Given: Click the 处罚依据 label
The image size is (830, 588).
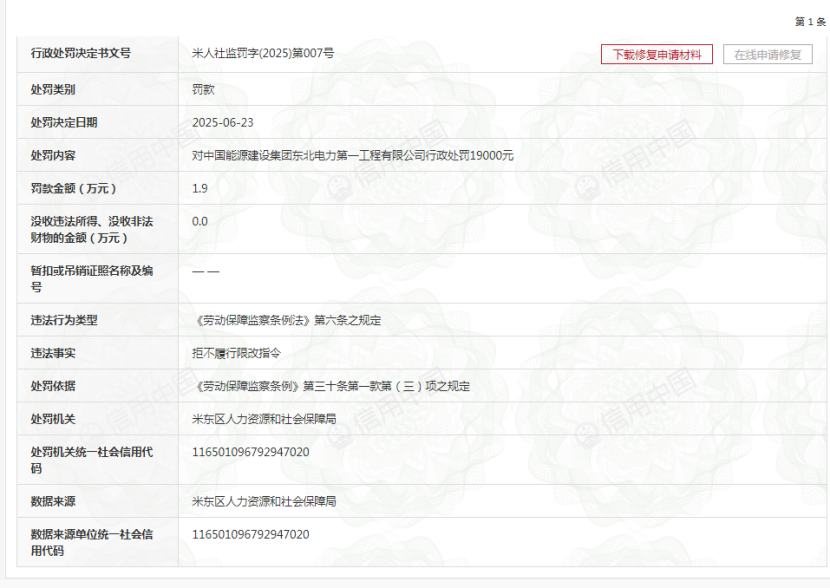Looking at the screenshot, I should (x=53, y=386).
